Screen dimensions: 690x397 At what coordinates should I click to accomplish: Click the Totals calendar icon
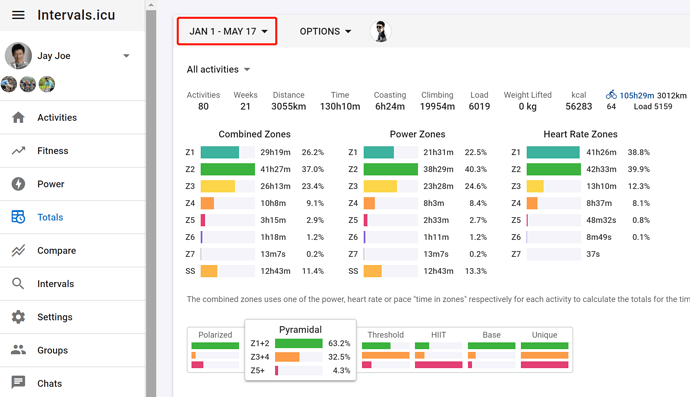click(18, 217)
